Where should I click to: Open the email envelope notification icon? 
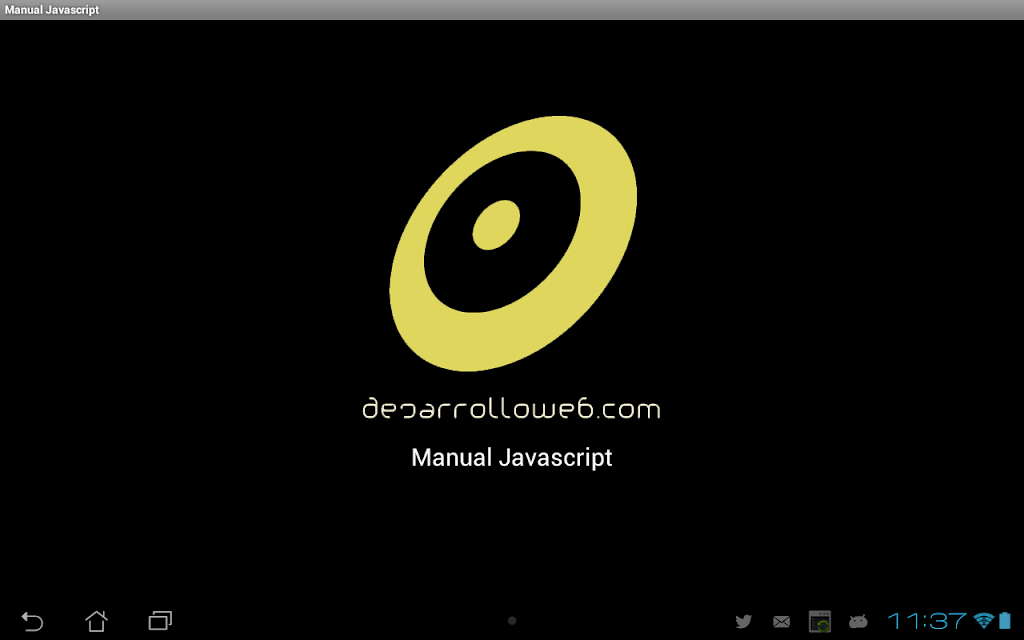click(781, 622)
